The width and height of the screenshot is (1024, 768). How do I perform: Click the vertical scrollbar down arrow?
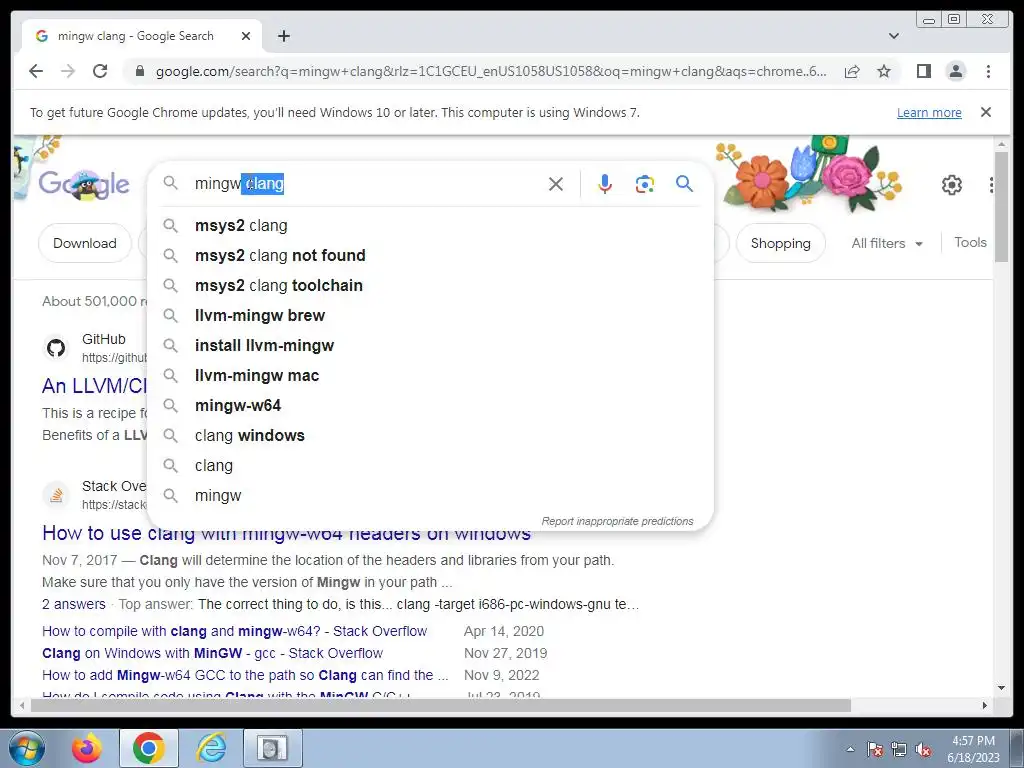1001,688
